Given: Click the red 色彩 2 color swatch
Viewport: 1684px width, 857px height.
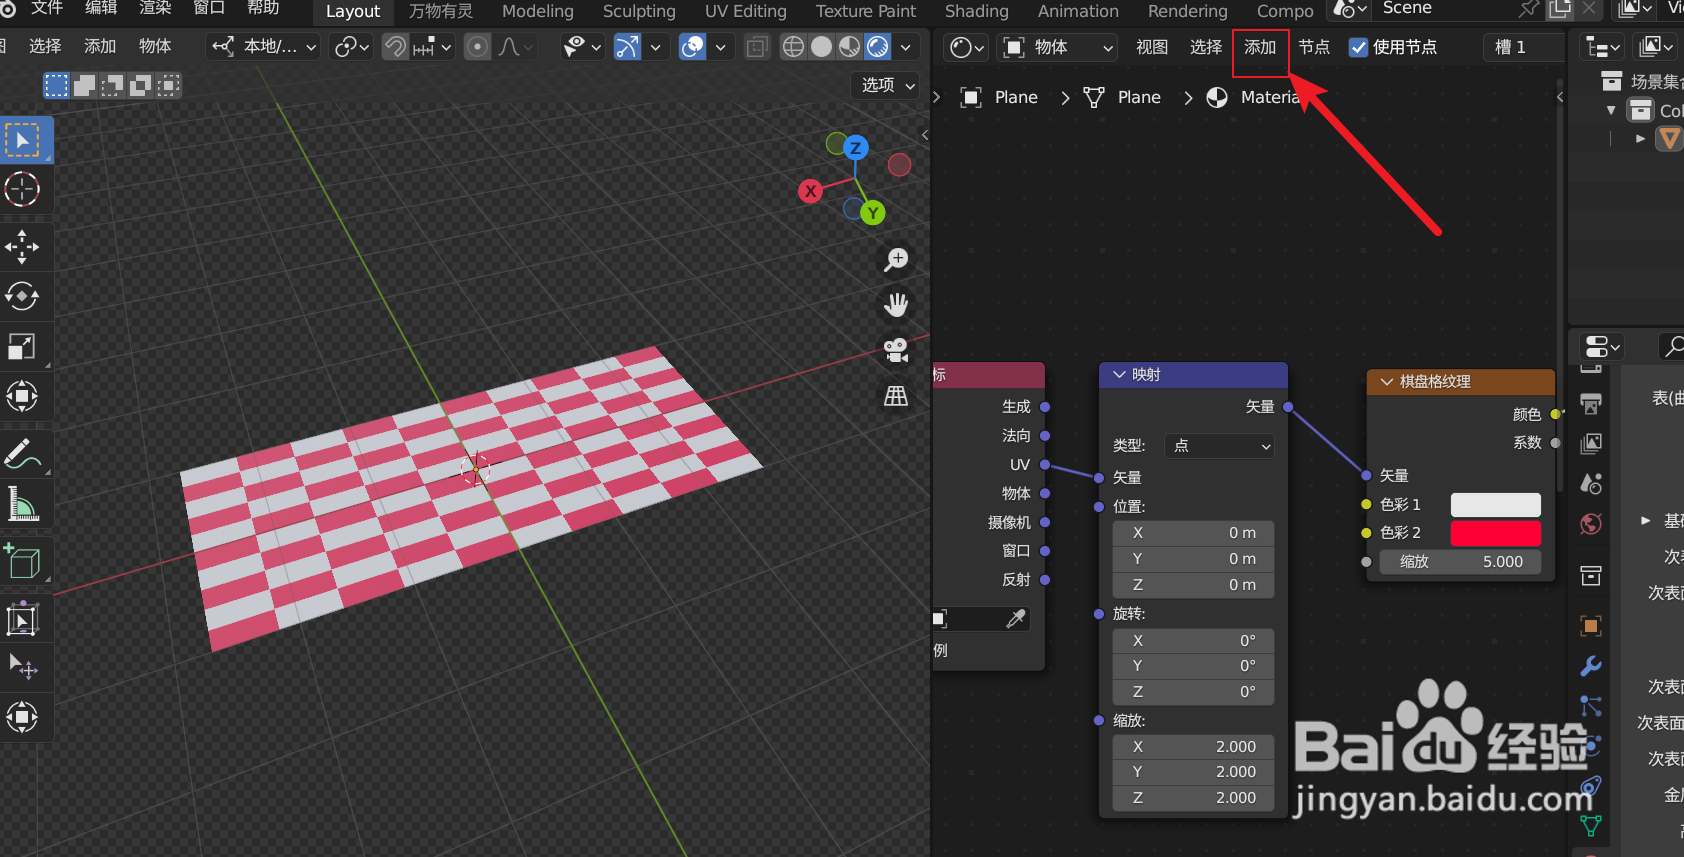Looking at the screenshot, I should 1495,533.
